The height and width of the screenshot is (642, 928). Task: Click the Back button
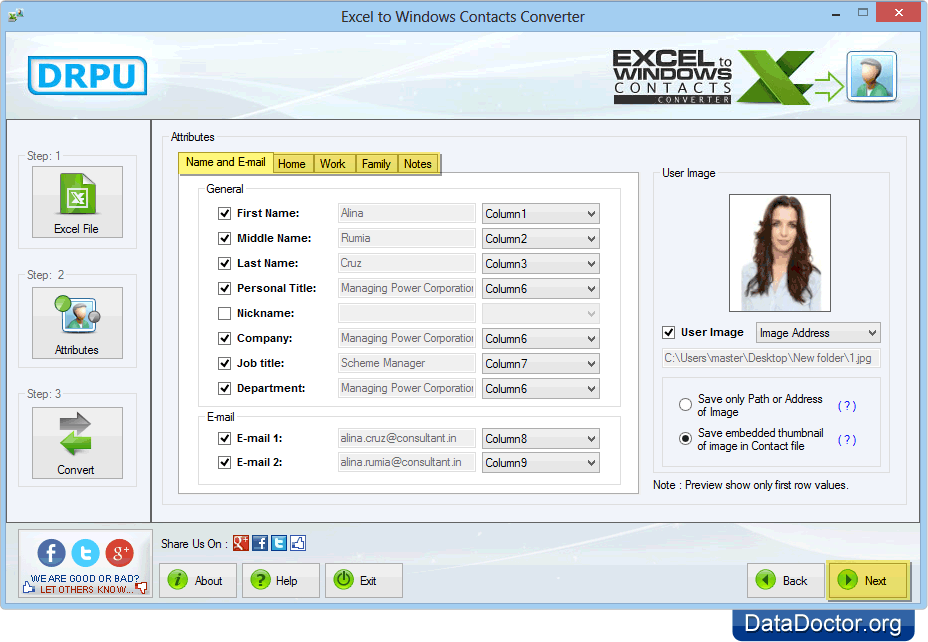(x=785, y=580)
